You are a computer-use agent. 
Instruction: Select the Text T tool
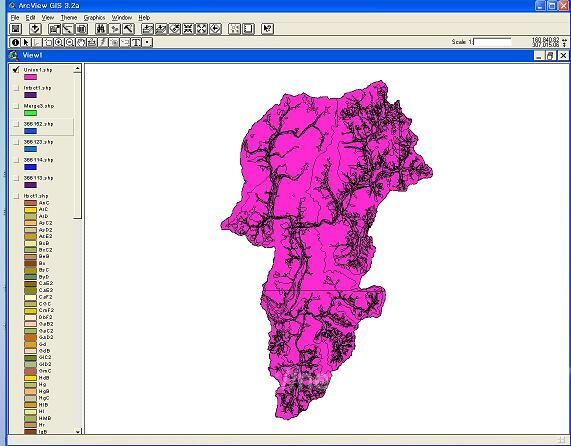[136, 42]
